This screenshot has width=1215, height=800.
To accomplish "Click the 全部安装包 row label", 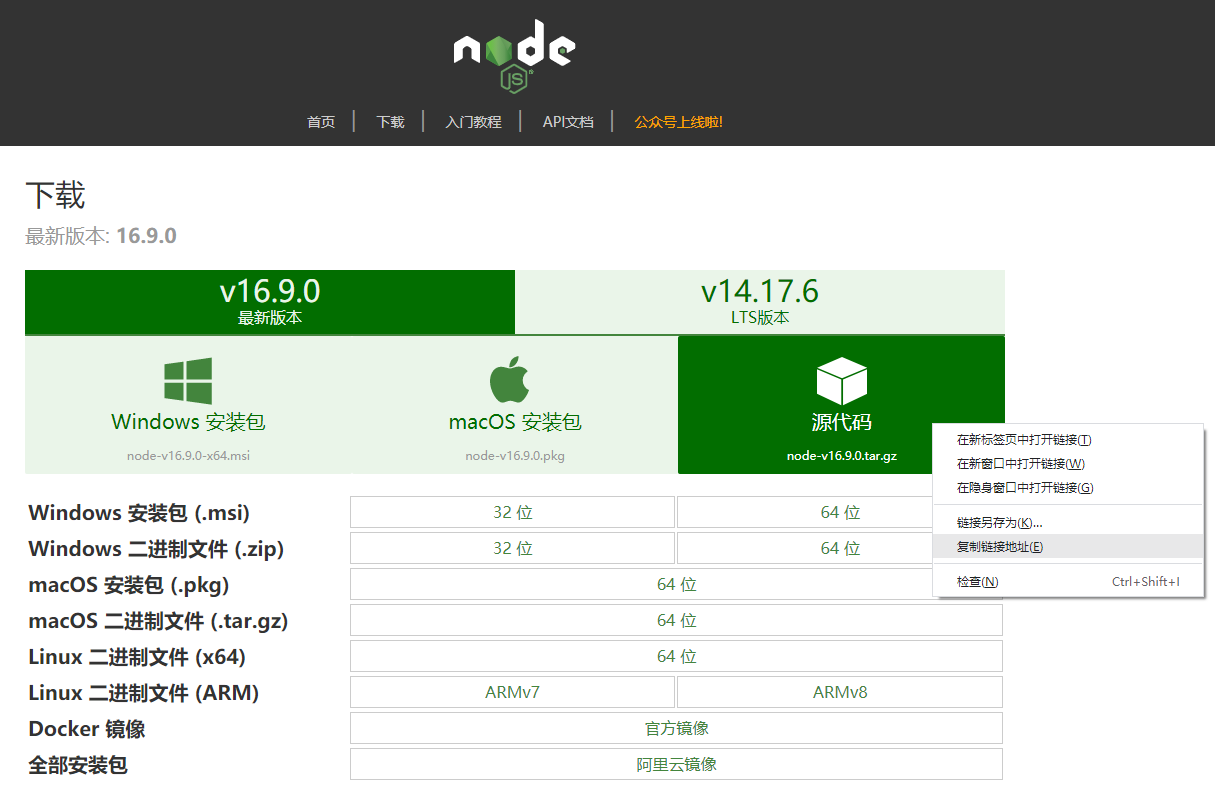I will pyautogui.click(x=78, y=765).
